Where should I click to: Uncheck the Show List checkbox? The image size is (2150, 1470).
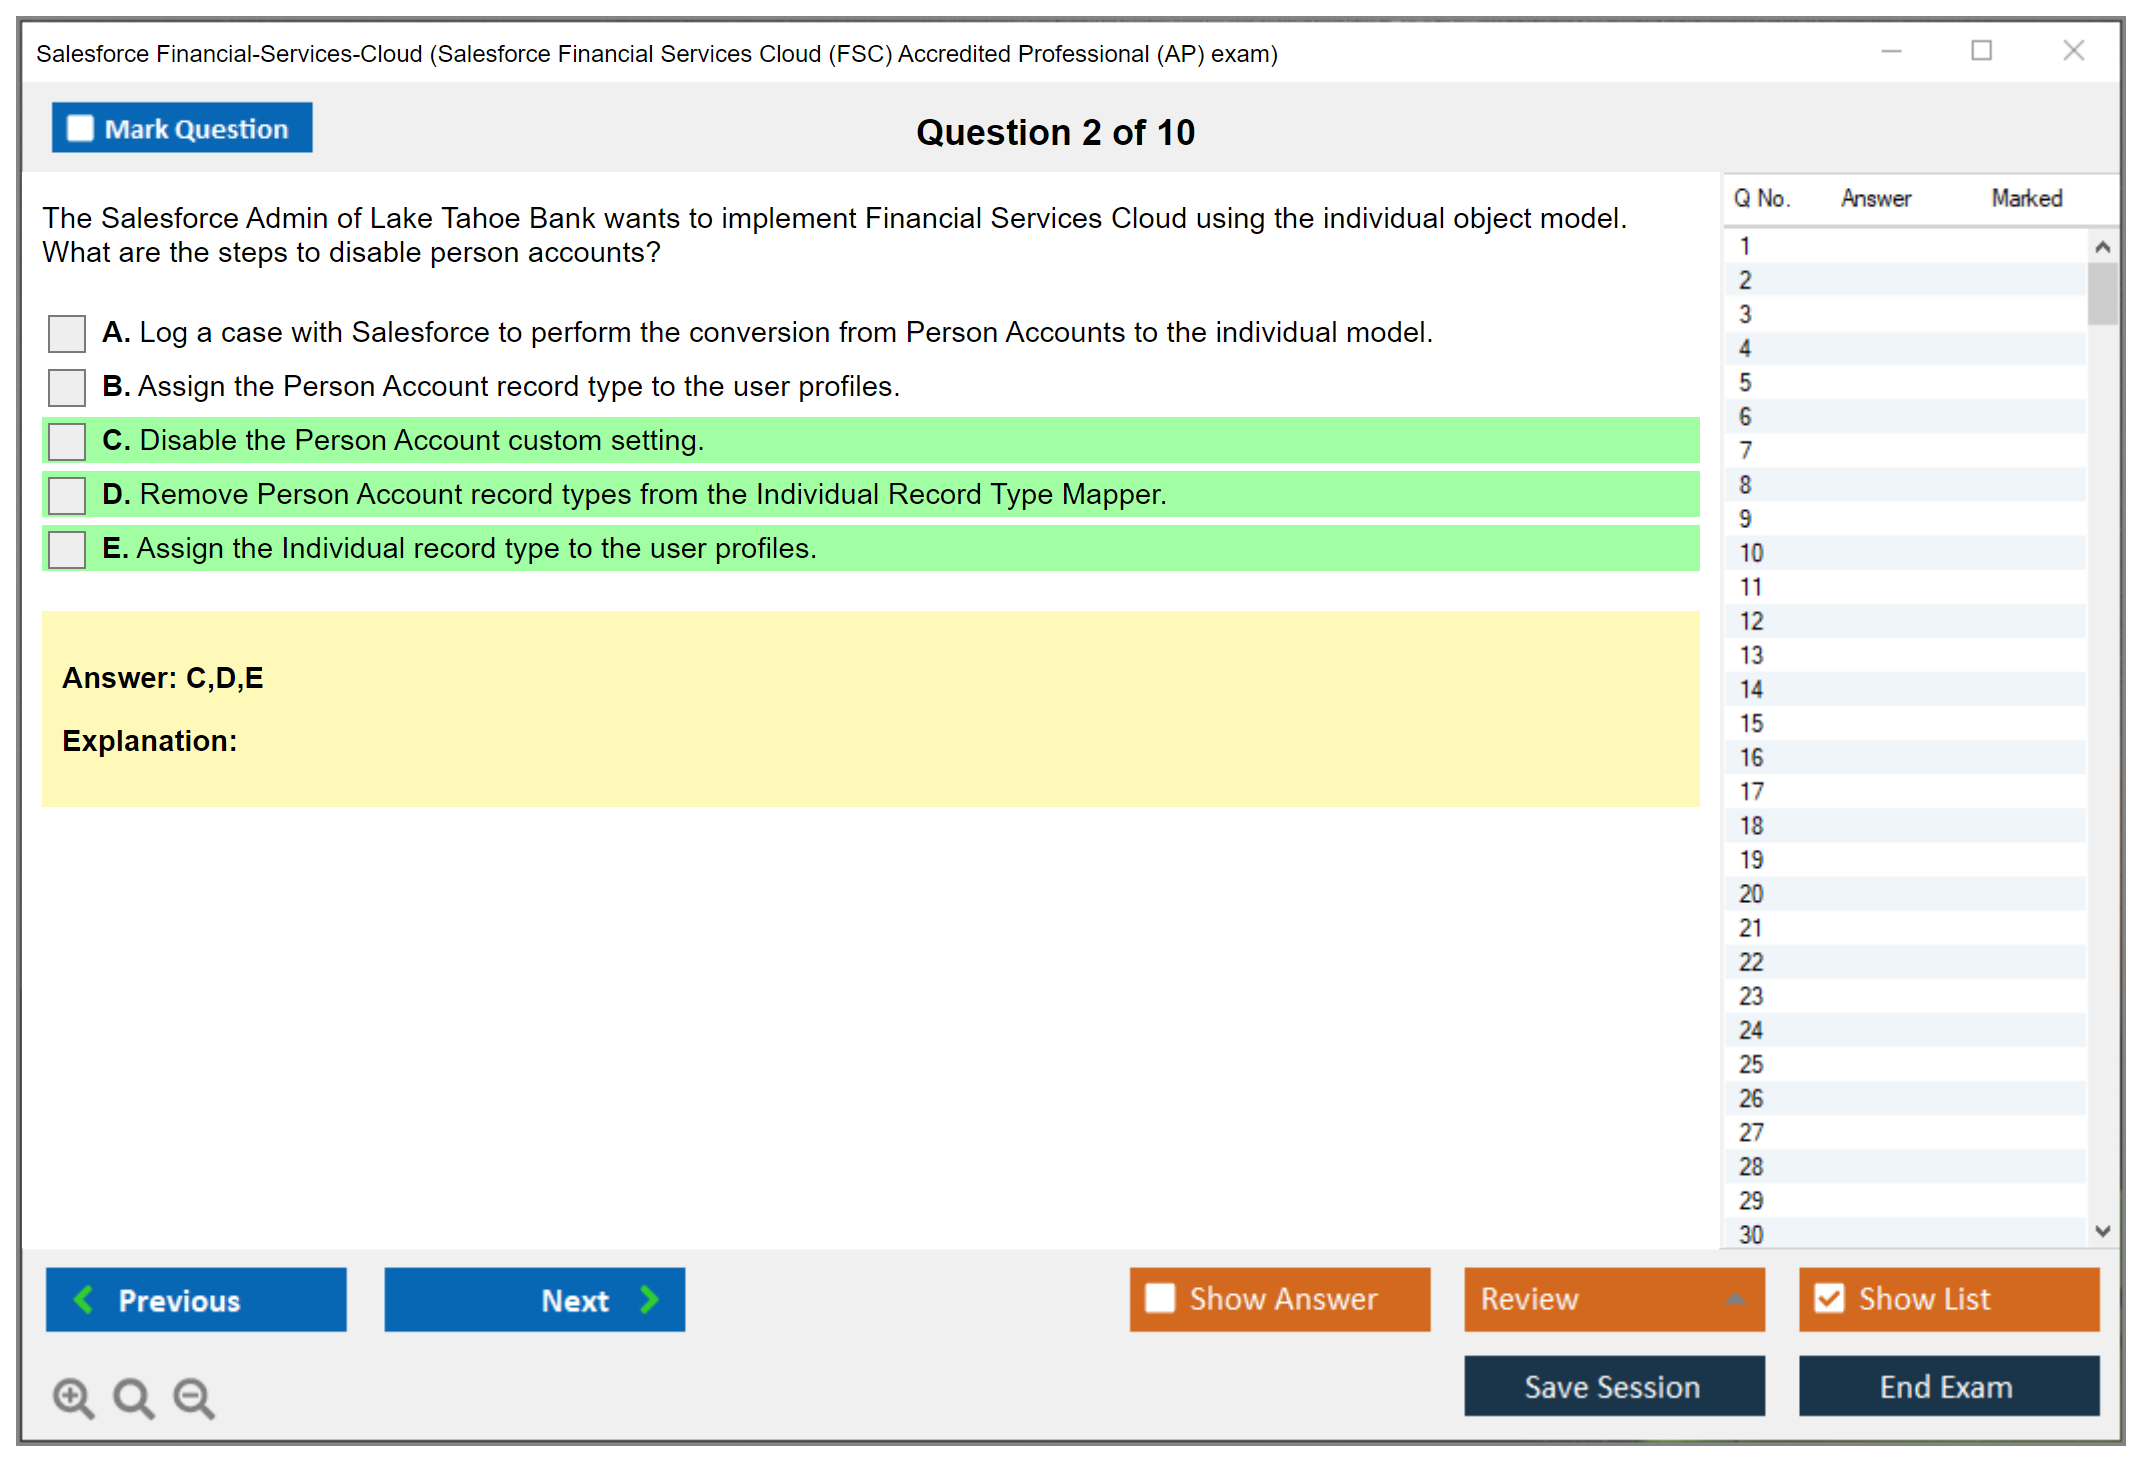(1829, 1298)
